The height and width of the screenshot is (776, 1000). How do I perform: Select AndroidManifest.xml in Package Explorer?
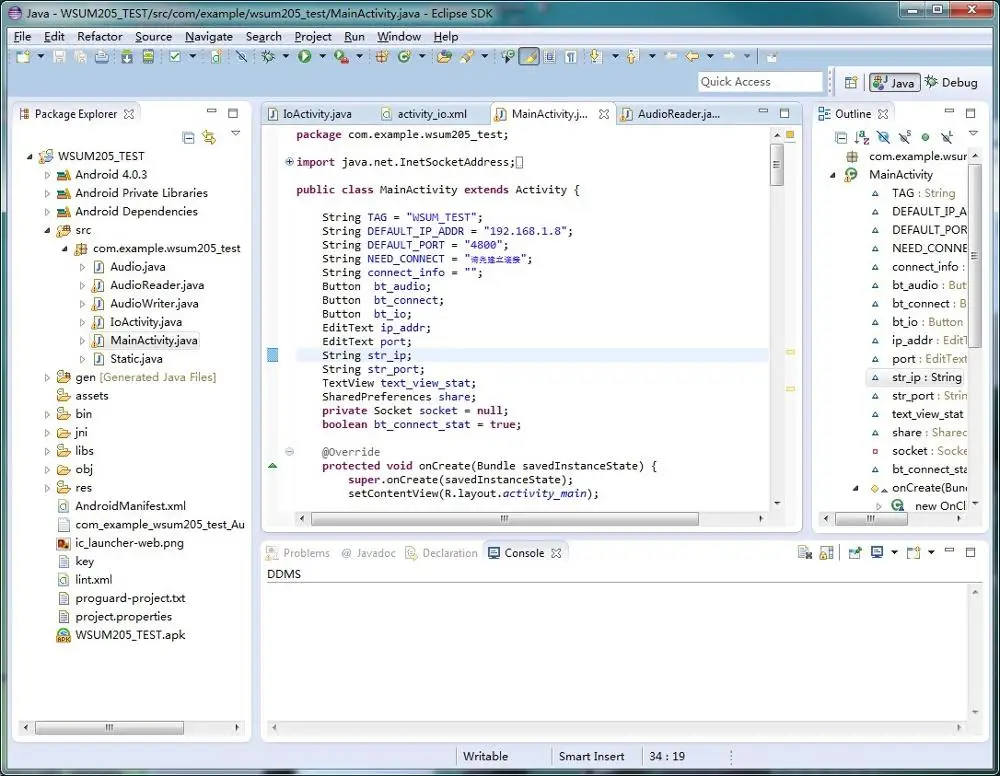coord(131,506)
